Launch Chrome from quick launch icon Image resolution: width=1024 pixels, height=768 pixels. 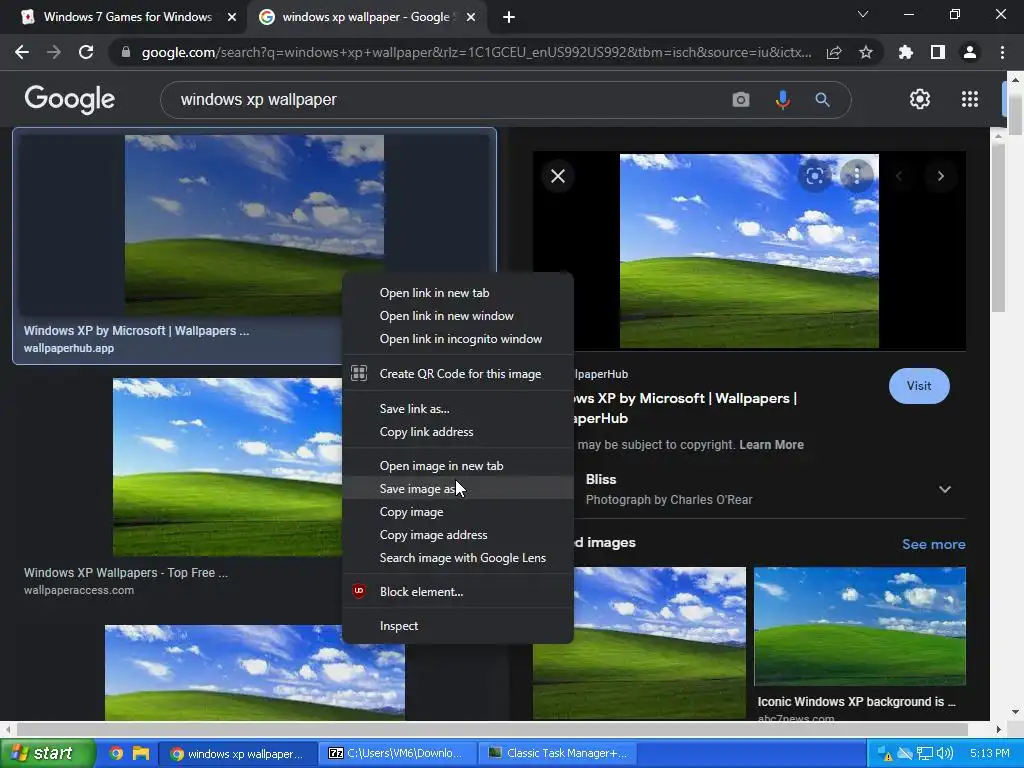click(x=116, y=753)
